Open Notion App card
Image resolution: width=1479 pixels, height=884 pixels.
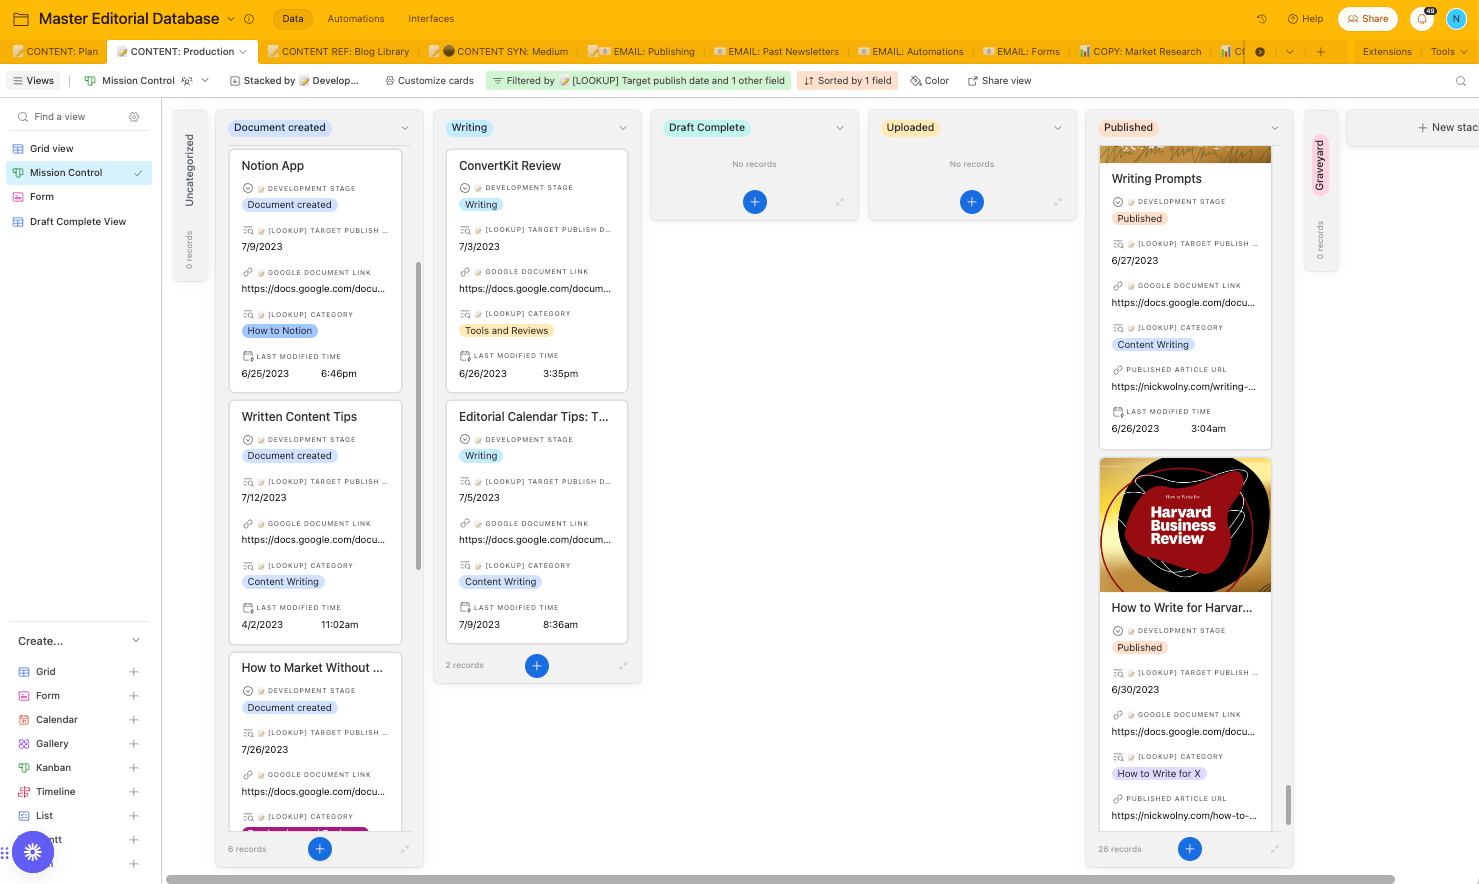pos(315,270)
